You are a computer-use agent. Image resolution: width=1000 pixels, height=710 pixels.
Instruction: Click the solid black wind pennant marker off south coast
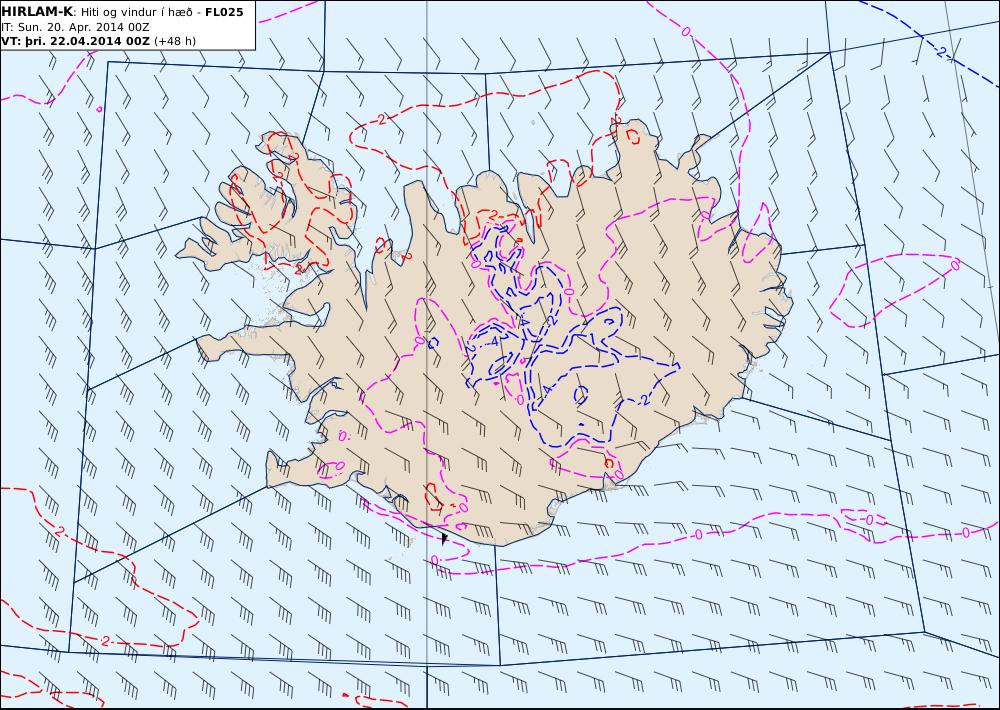[x=444, y=538]
